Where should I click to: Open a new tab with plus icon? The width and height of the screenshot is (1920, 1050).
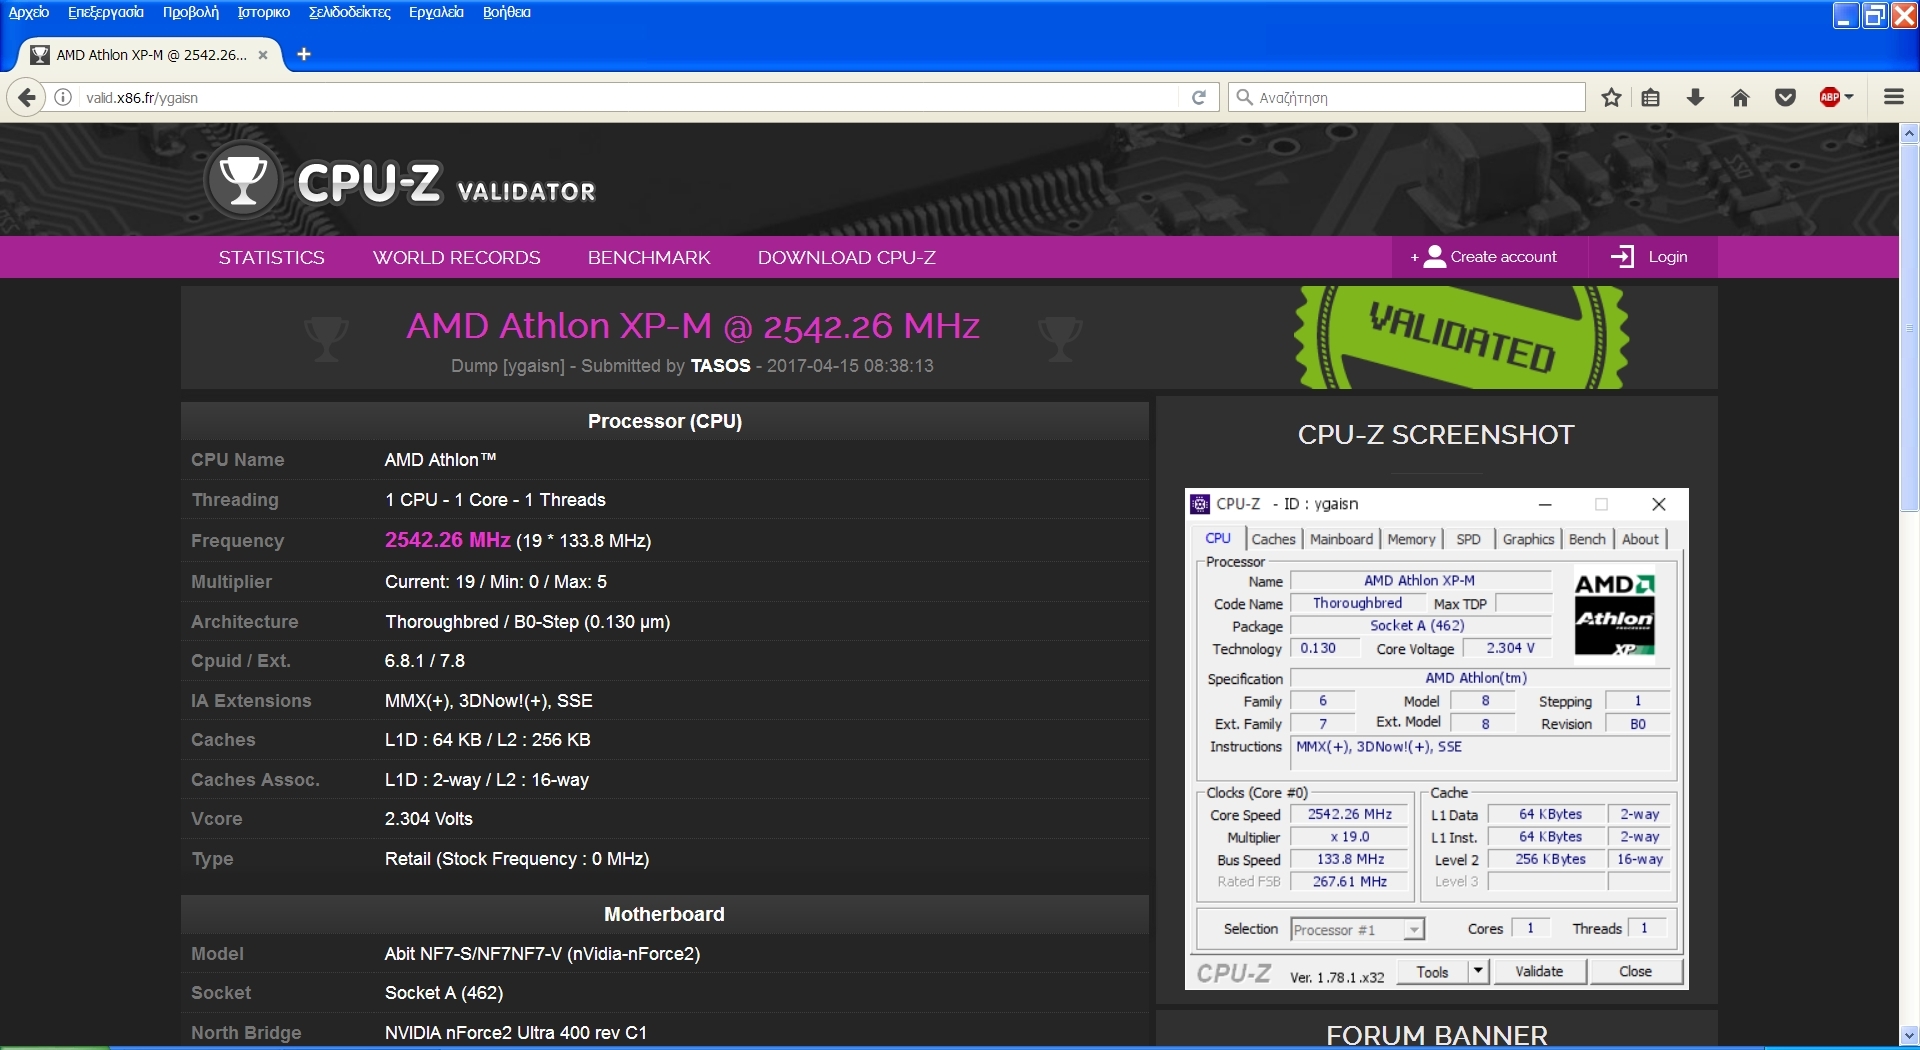tap(304, 54)
